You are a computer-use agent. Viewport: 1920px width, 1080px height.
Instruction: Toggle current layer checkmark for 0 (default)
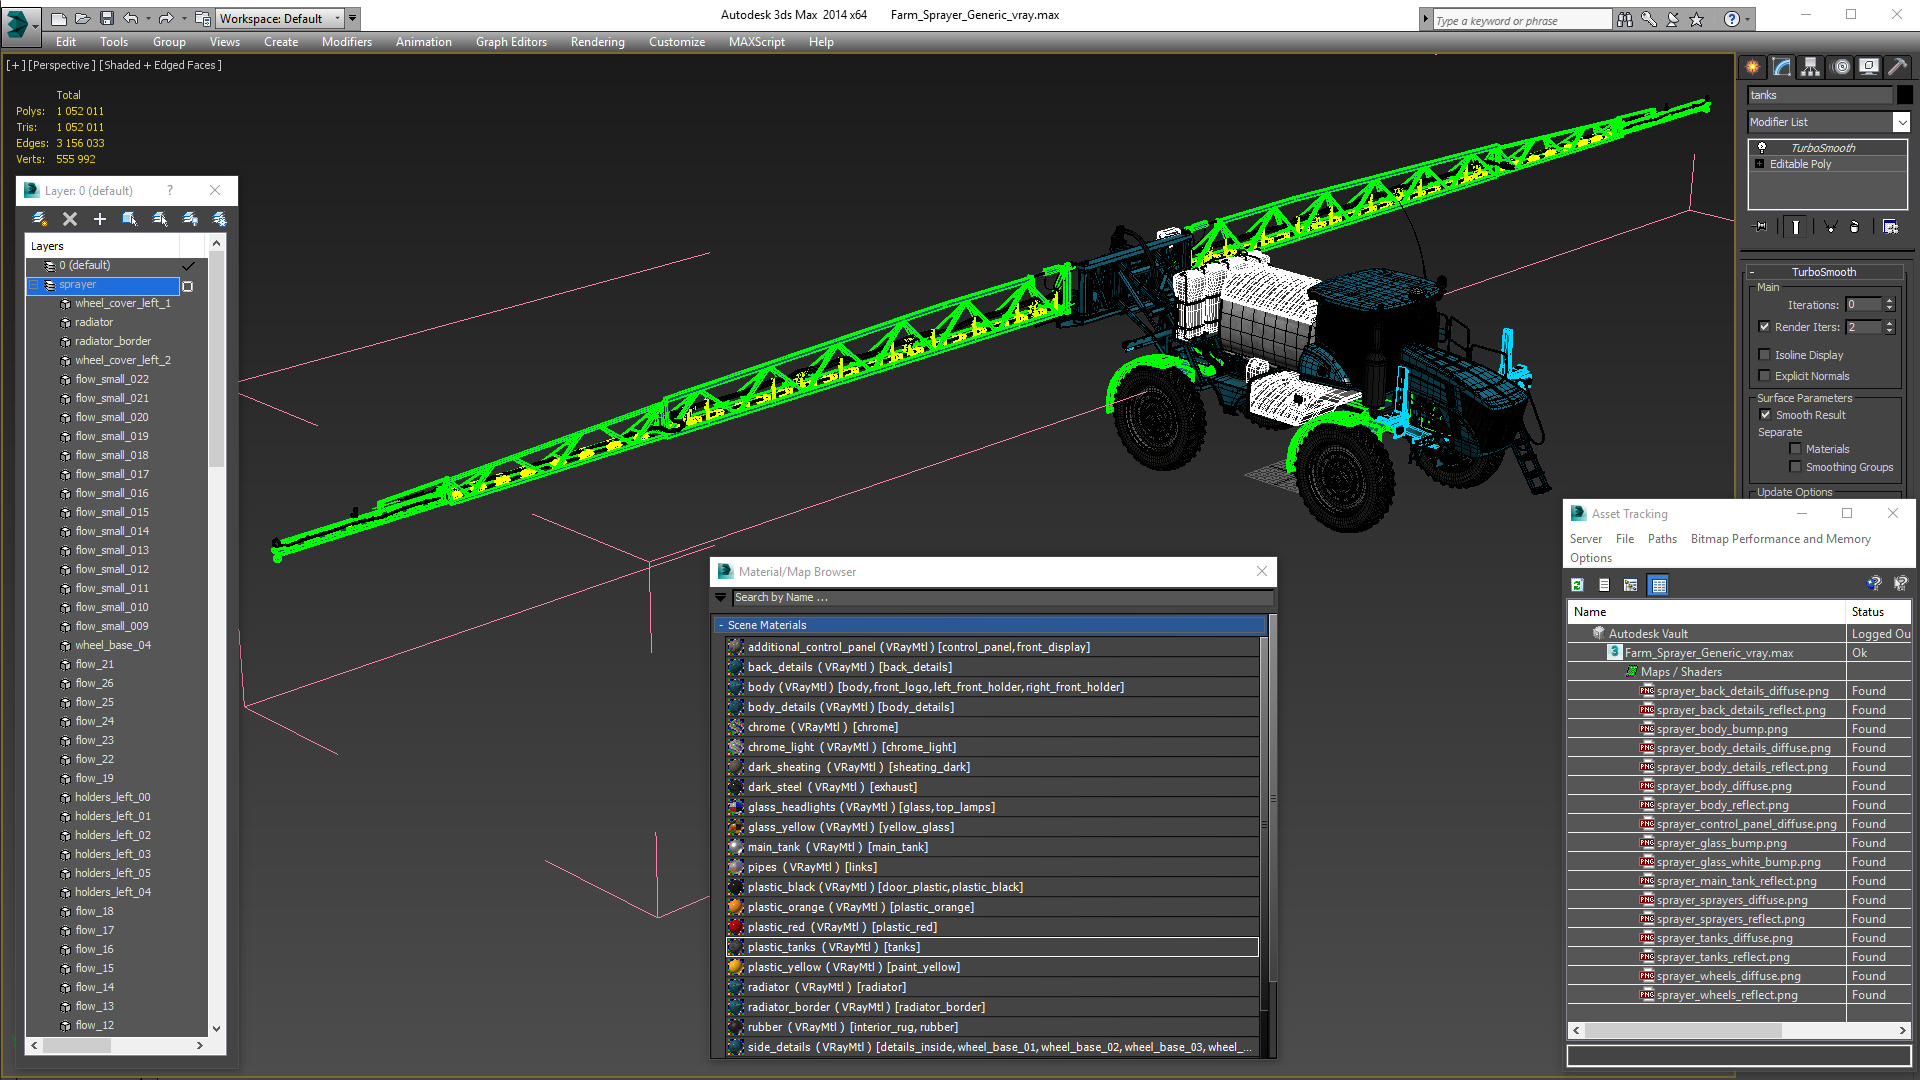pyautogui.click(x=188, y=266)
